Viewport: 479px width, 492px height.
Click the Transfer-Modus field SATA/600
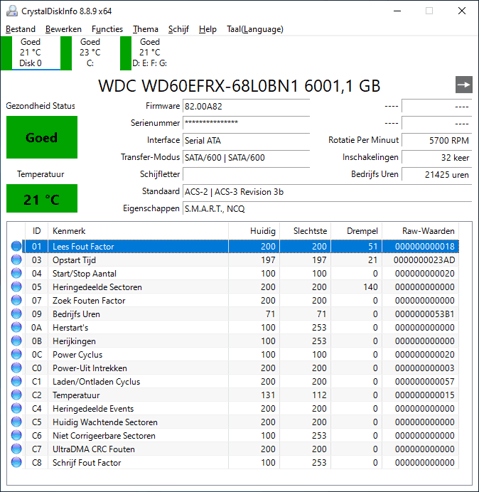246,158
